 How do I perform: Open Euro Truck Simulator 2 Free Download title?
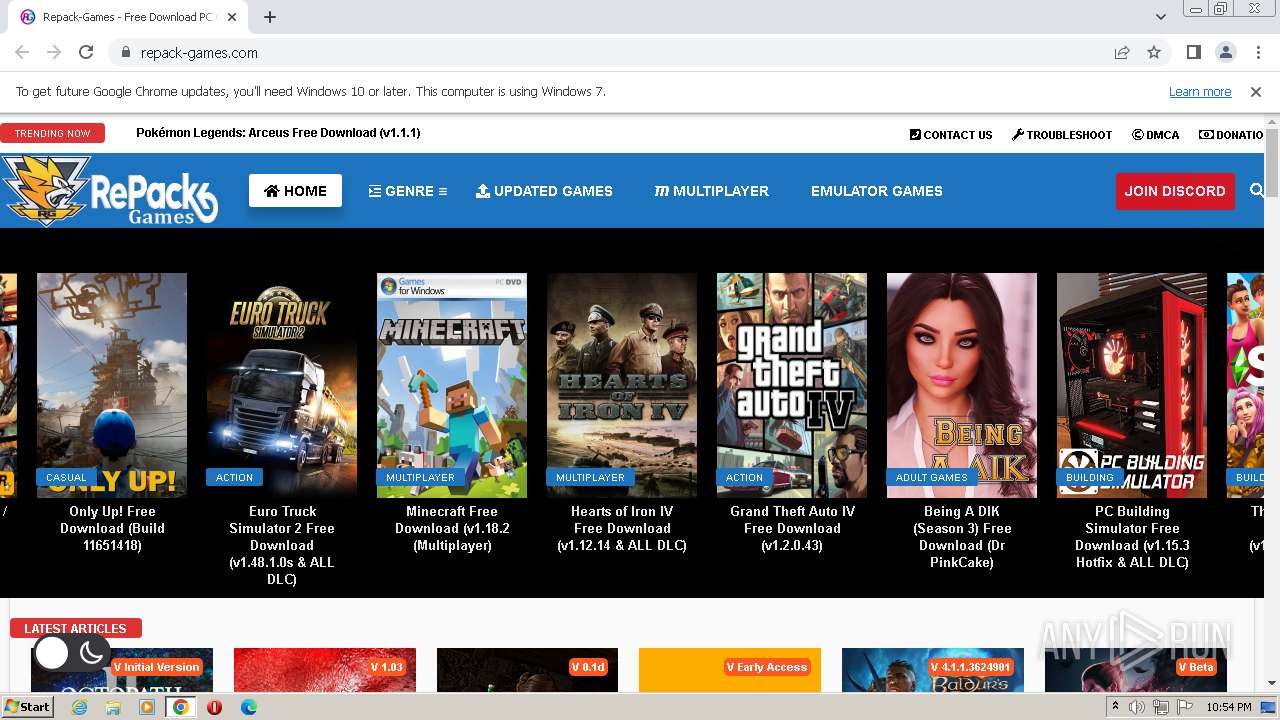(282, 545)
